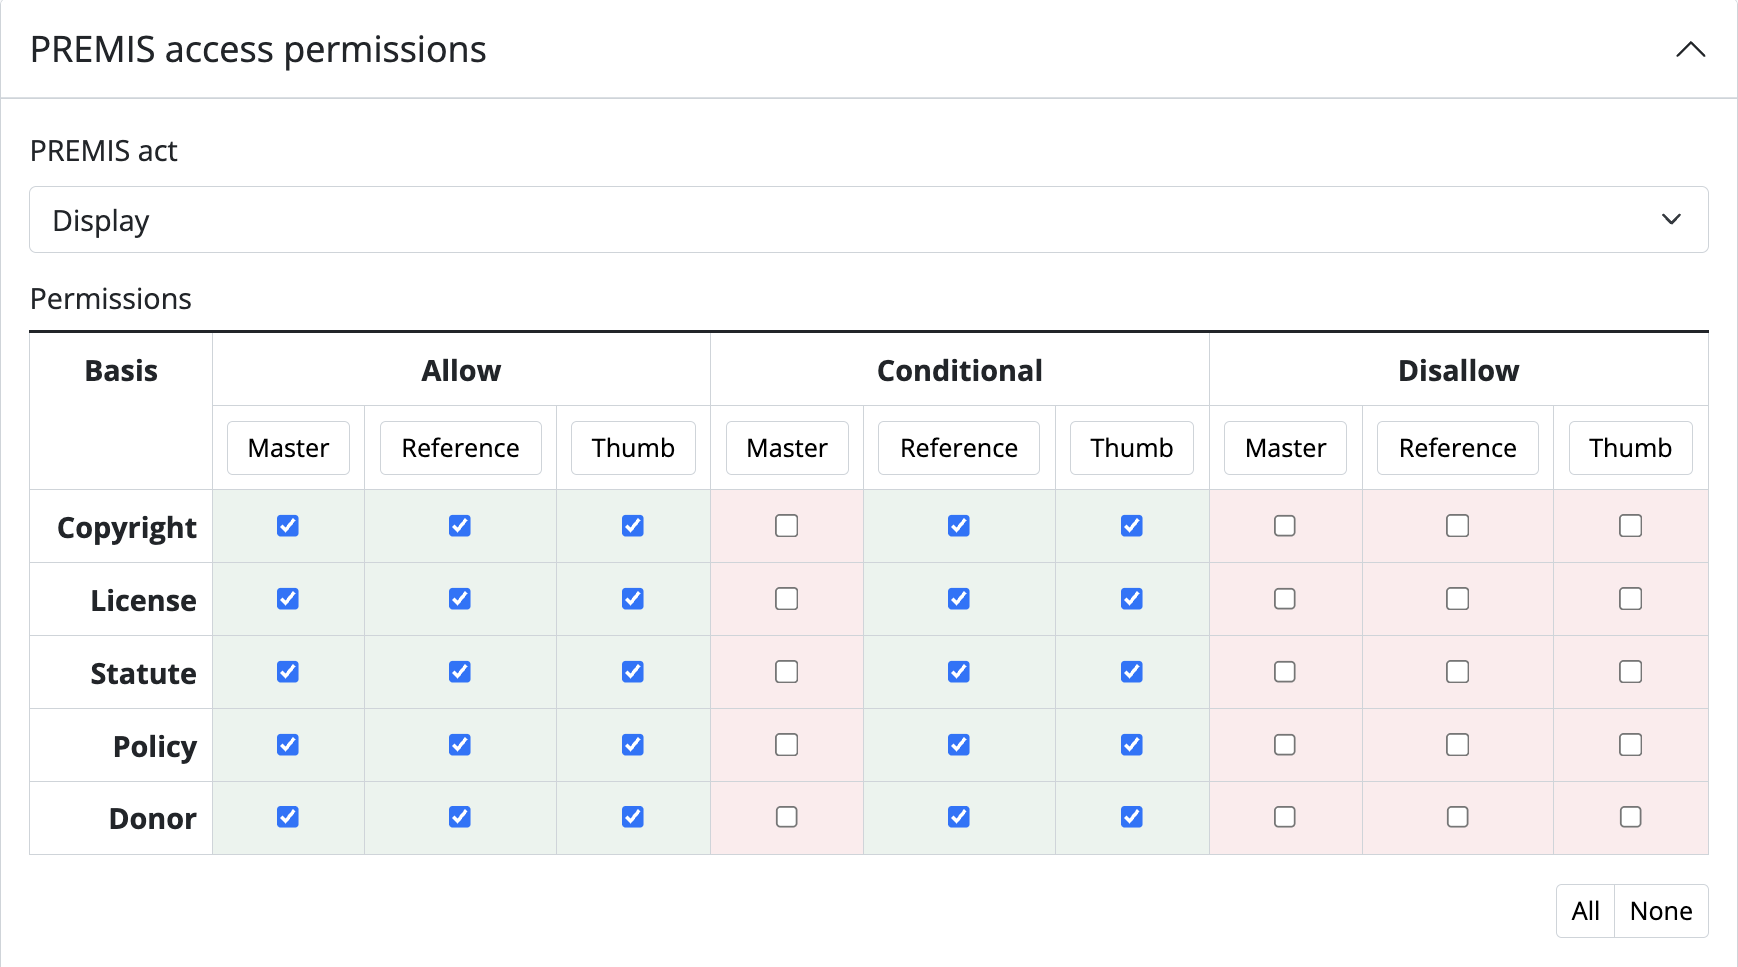The height and width of the screenshot is (967, 1738).
Task: Check Statute Conditional Master checkbox
Action: click(787, 672)
